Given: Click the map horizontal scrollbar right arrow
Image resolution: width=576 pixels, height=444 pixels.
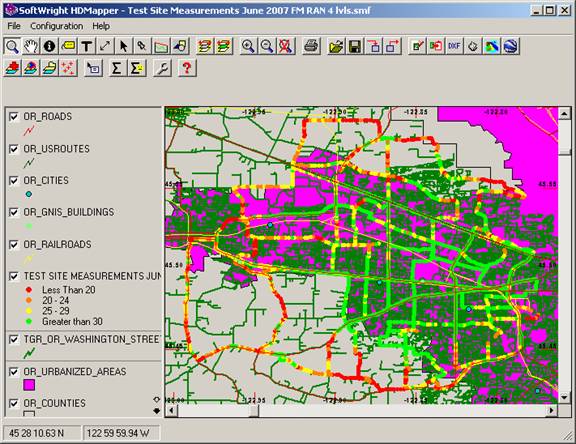Looking at the screenshot, I should coord(552,410).
